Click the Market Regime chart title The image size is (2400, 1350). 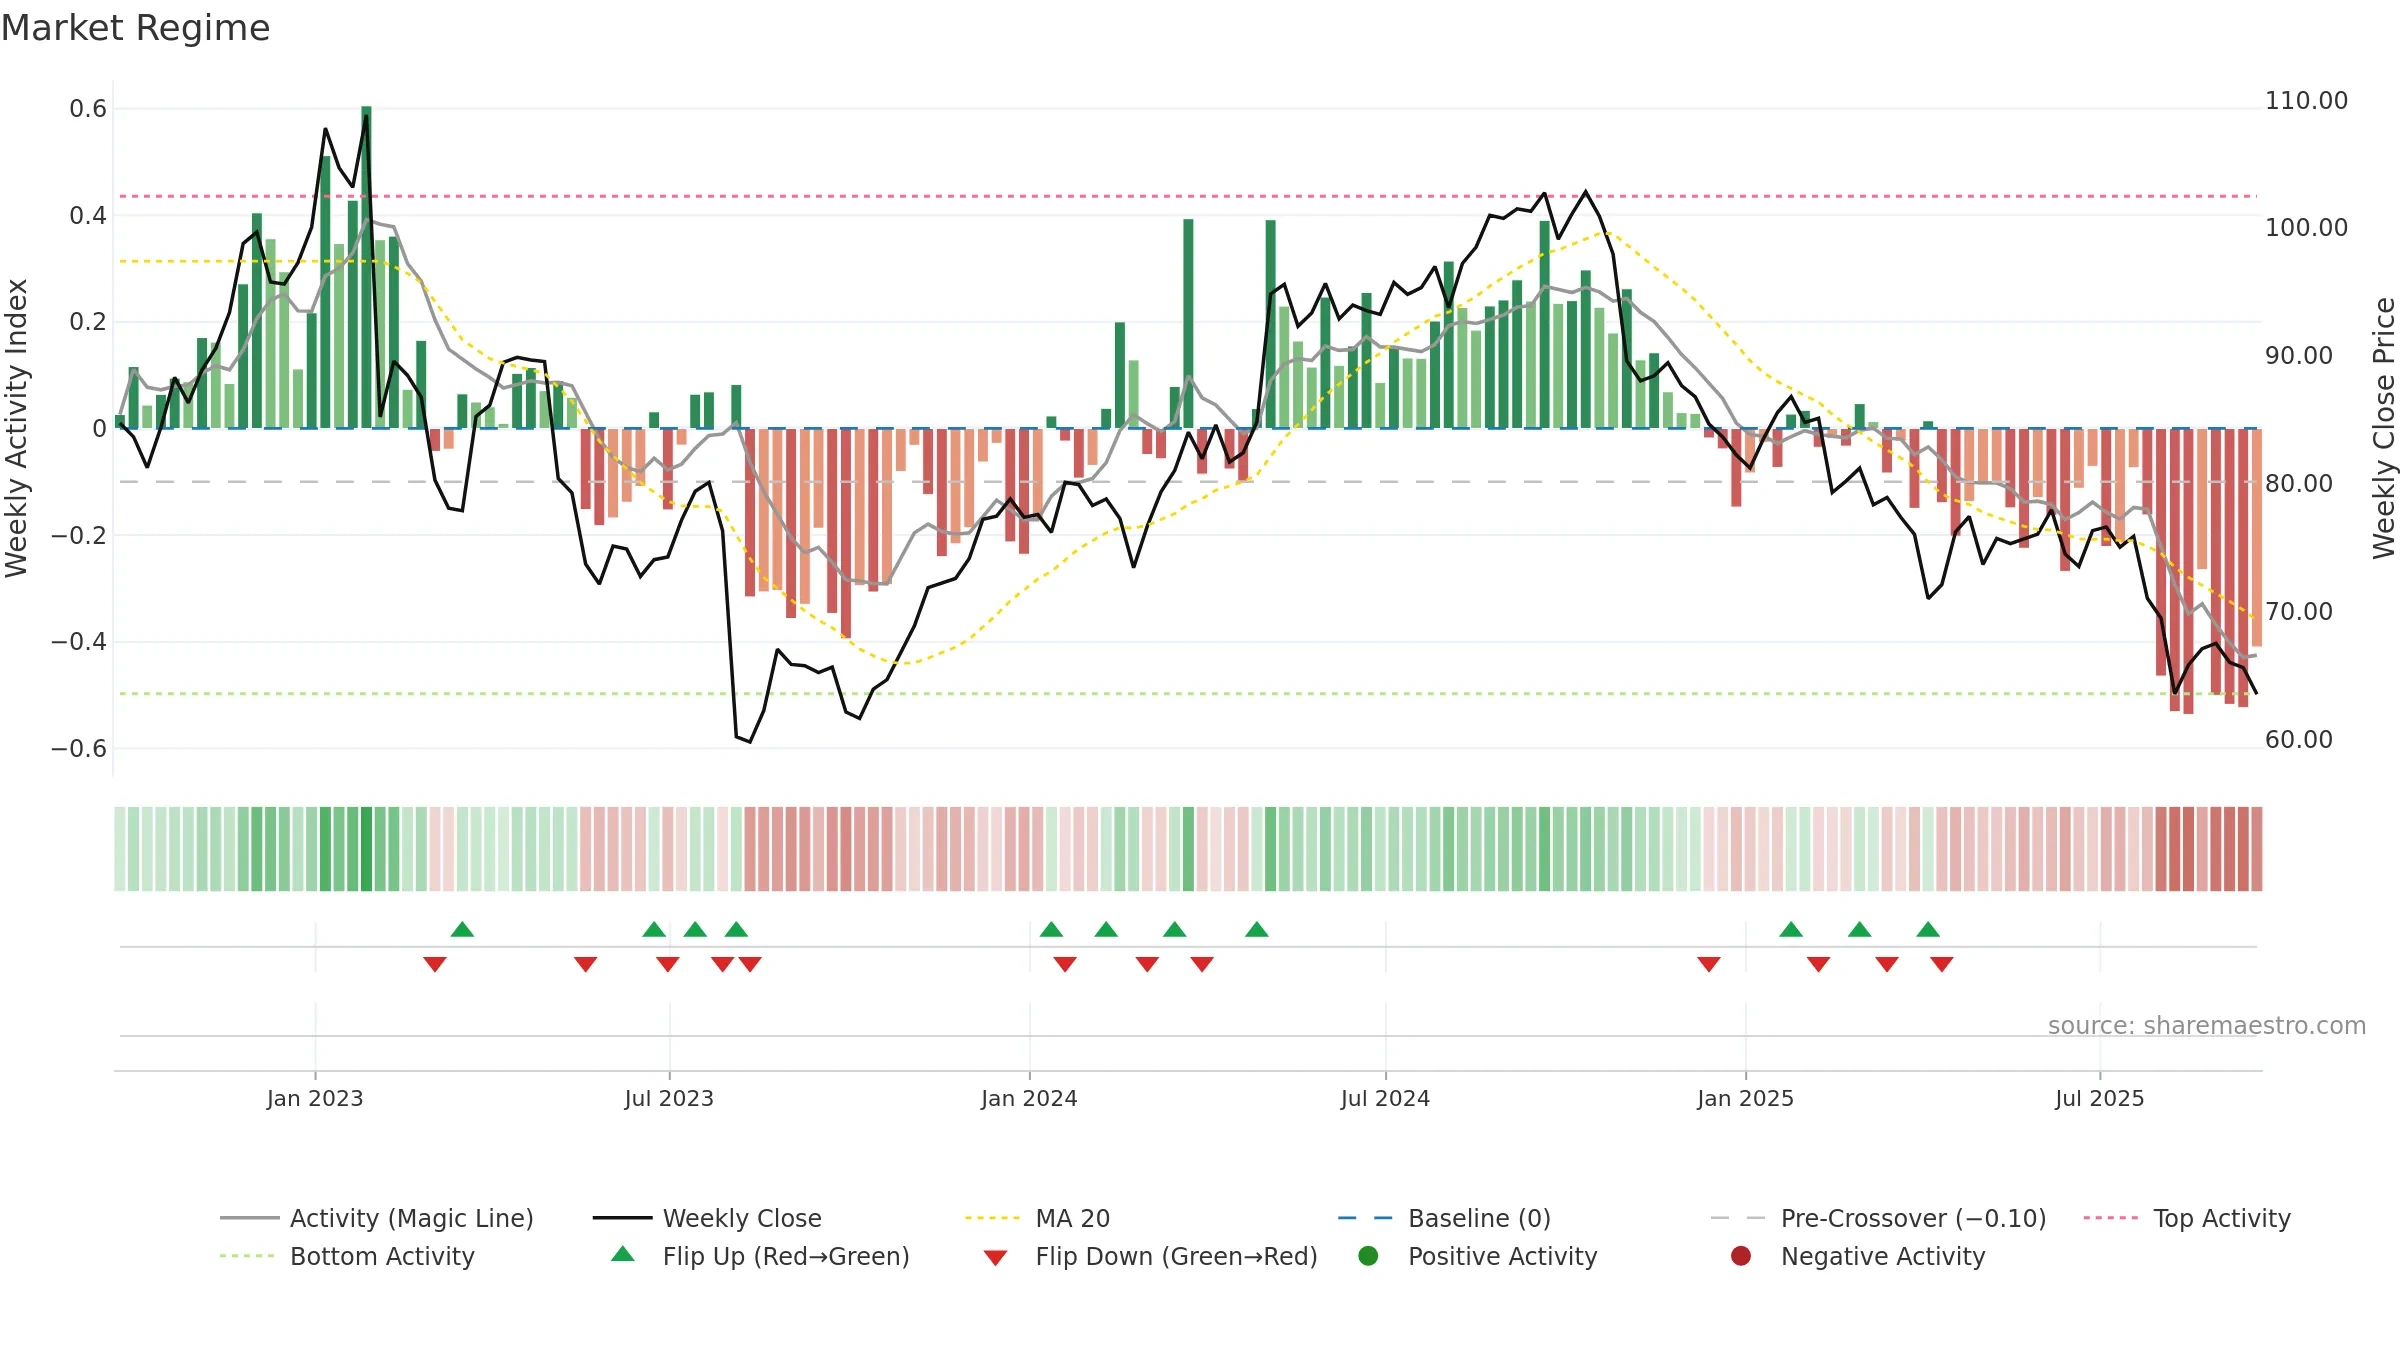tap(135, 28)
